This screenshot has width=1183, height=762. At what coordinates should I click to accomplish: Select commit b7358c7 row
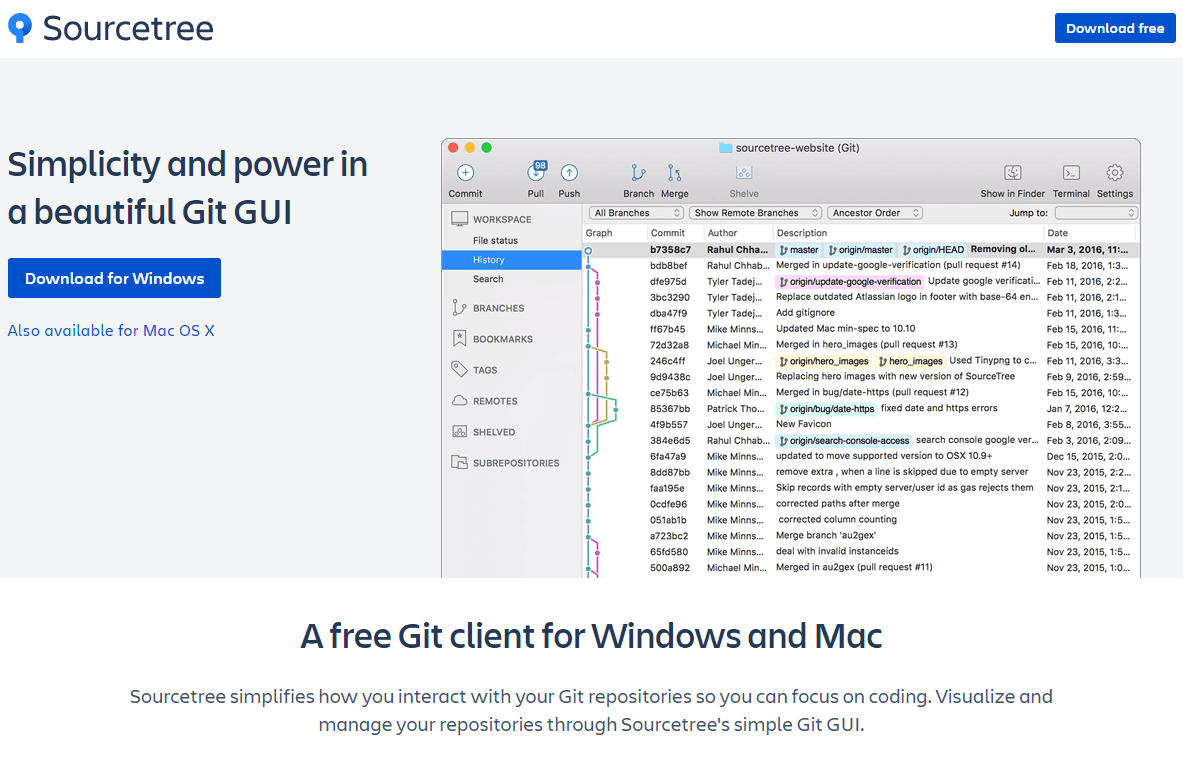click(x=862, y=250)
